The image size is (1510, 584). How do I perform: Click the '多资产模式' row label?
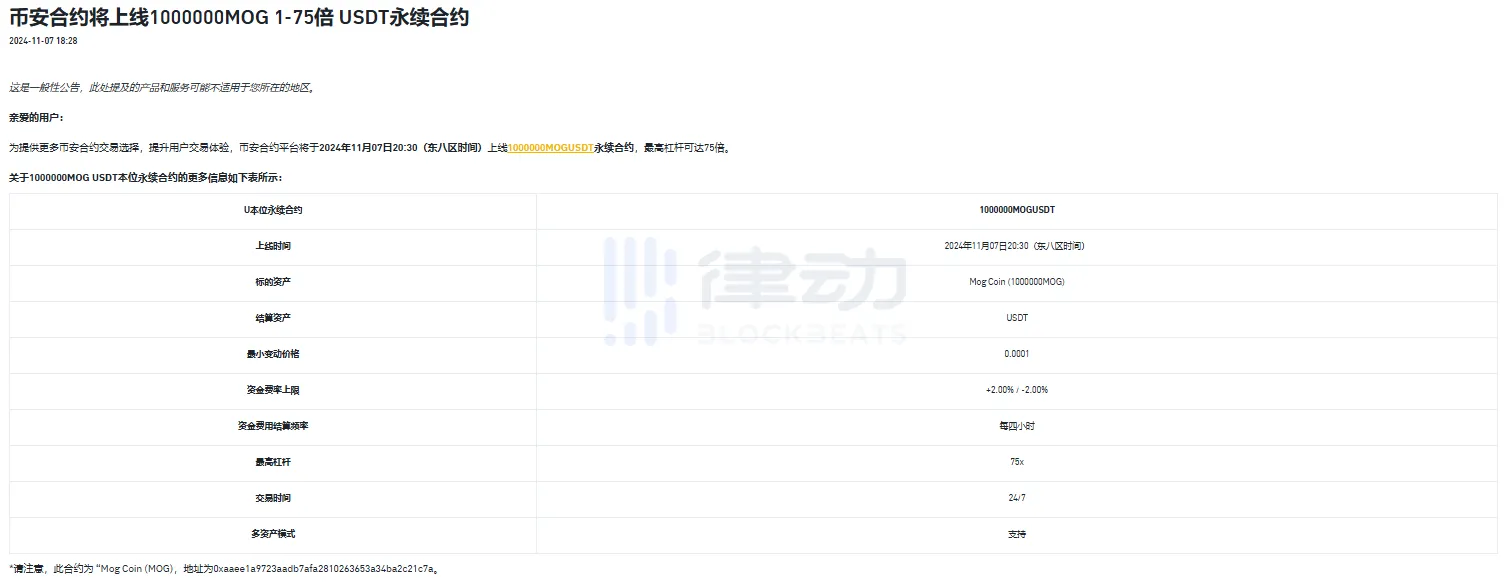coord(273,534)
